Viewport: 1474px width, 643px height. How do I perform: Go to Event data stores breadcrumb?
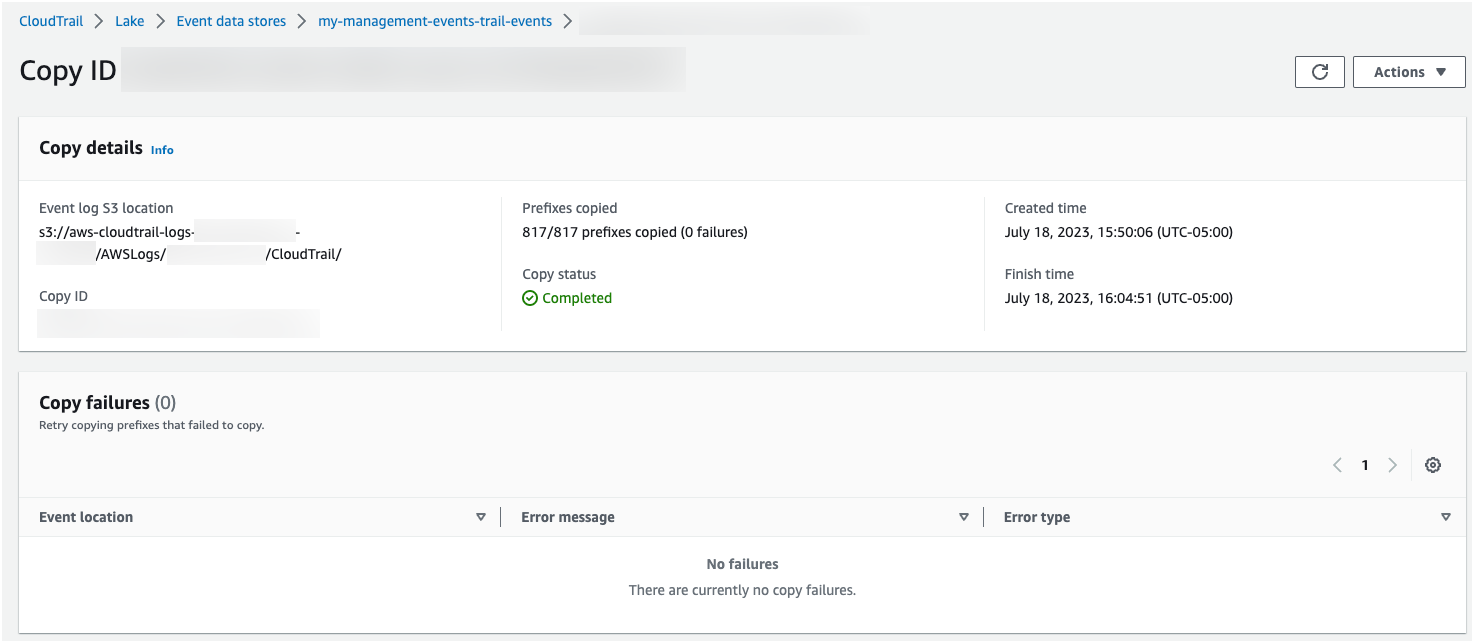coord(231,21)
